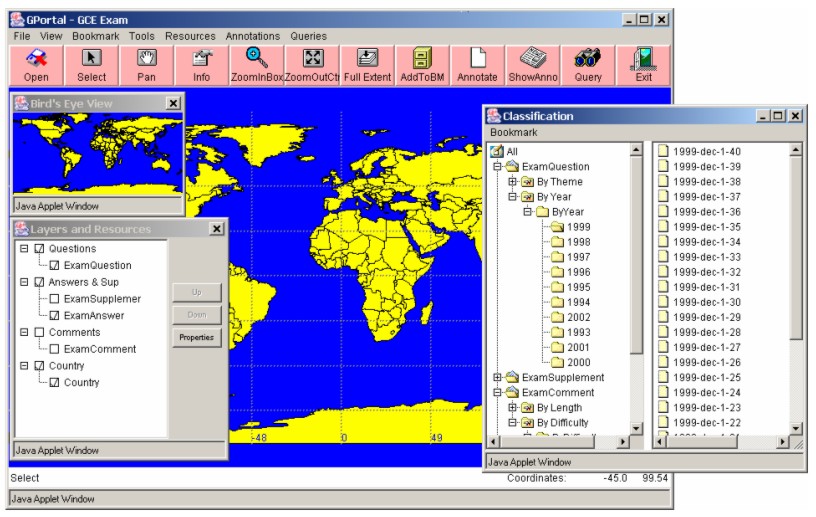816x517 pixels.
Task: Click the Properties button in Layers panel
Action: (197, 337)
